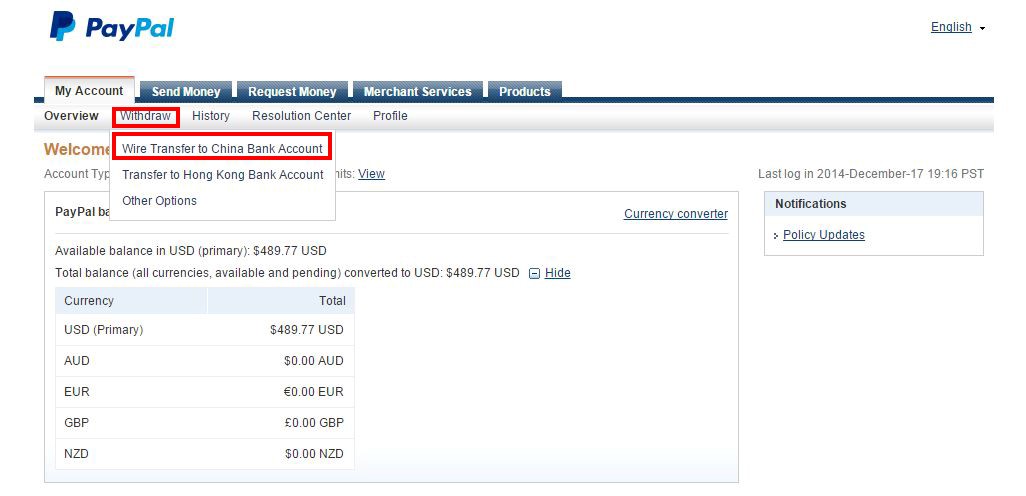Image resolution: width=1026 pixels, height=496 pixels.
Task: Switch to the Send Money tab
Action: [186, 92]
